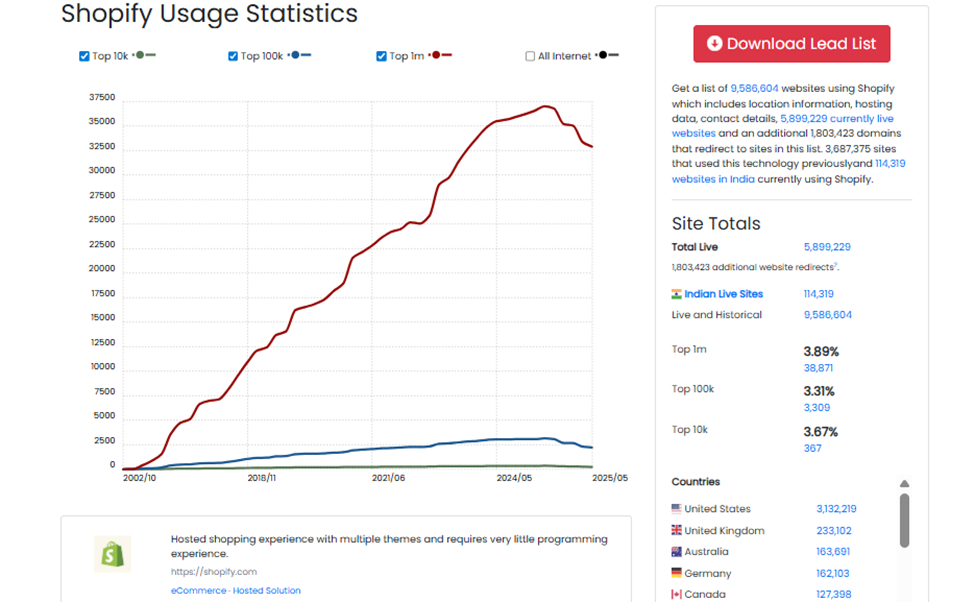975x602 pixels.
Task: Uncheck the Top 100k checkbox
Action: point(232,56)
